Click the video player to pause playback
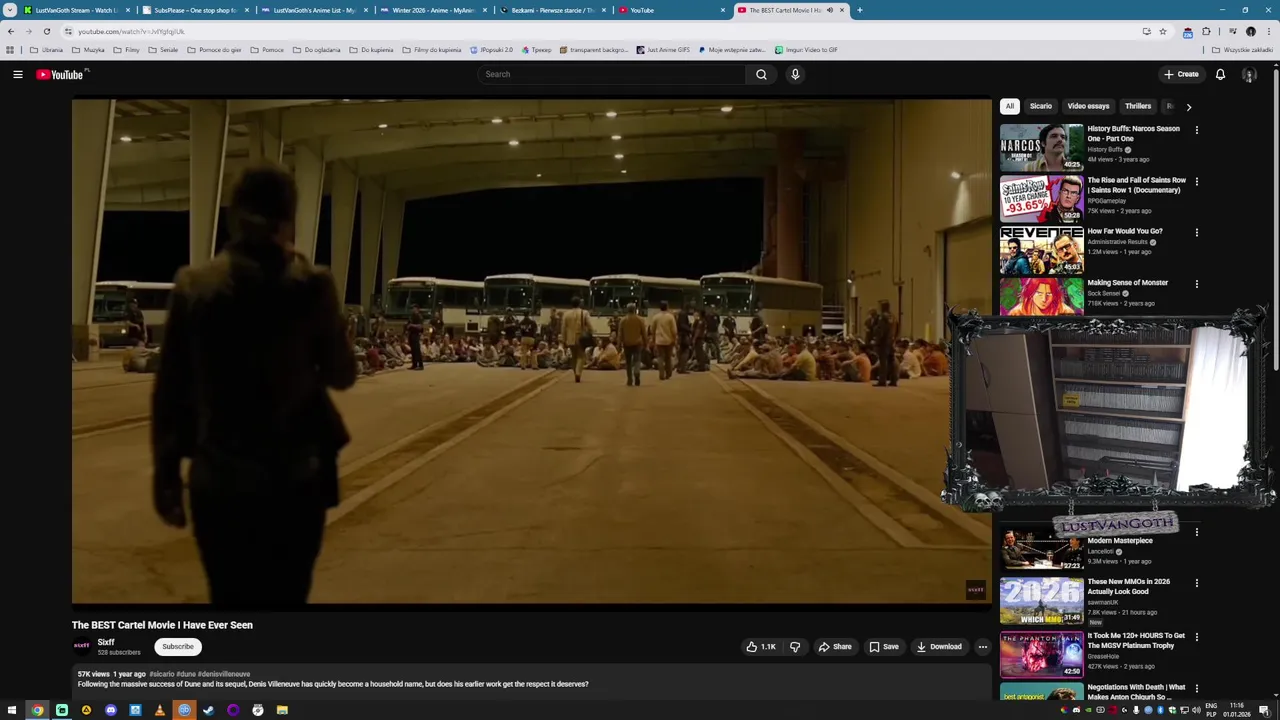The width and height of the screenshot is (1280, 720). click(531, 351)
